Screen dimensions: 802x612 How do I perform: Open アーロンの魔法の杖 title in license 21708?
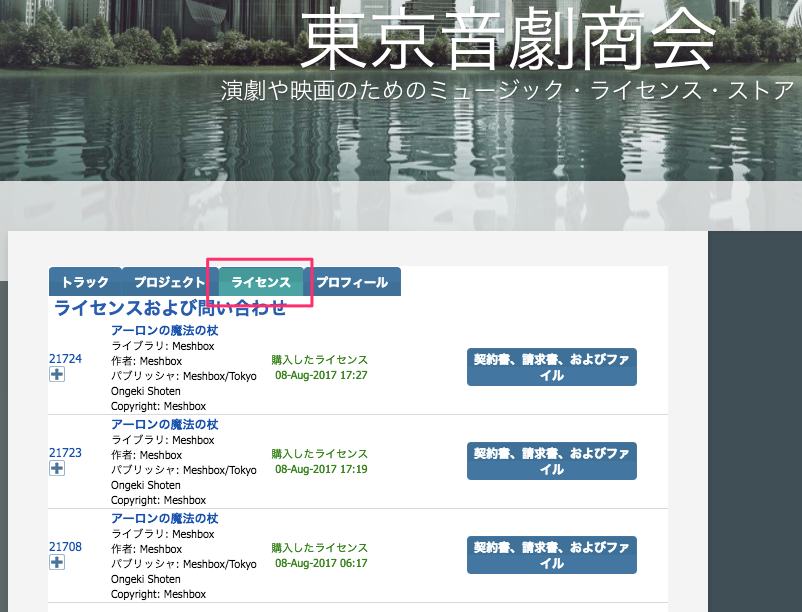[x=164, y=519]
